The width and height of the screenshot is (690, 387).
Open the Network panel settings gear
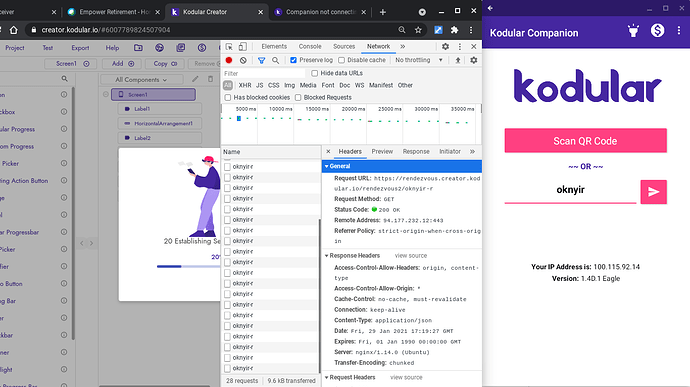click(473, 60)
